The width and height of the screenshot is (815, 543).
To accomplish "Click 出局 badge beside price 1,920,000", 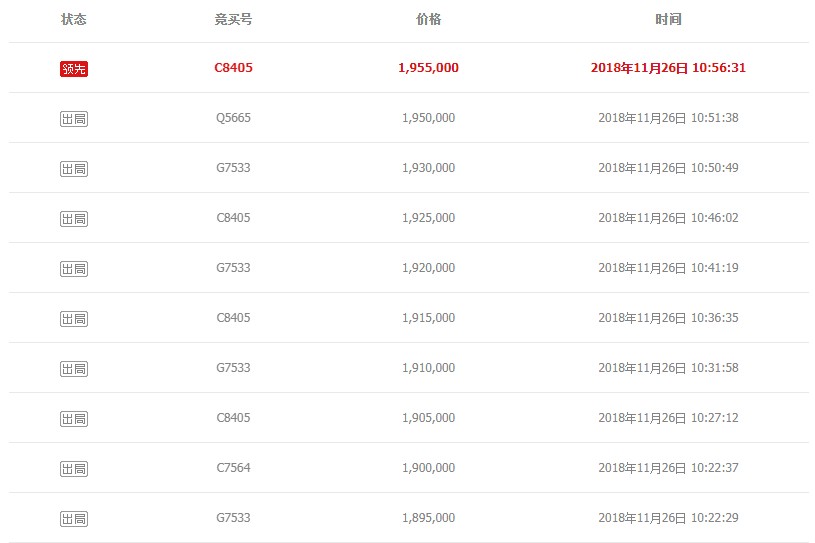I will click(x=74, y=269).
